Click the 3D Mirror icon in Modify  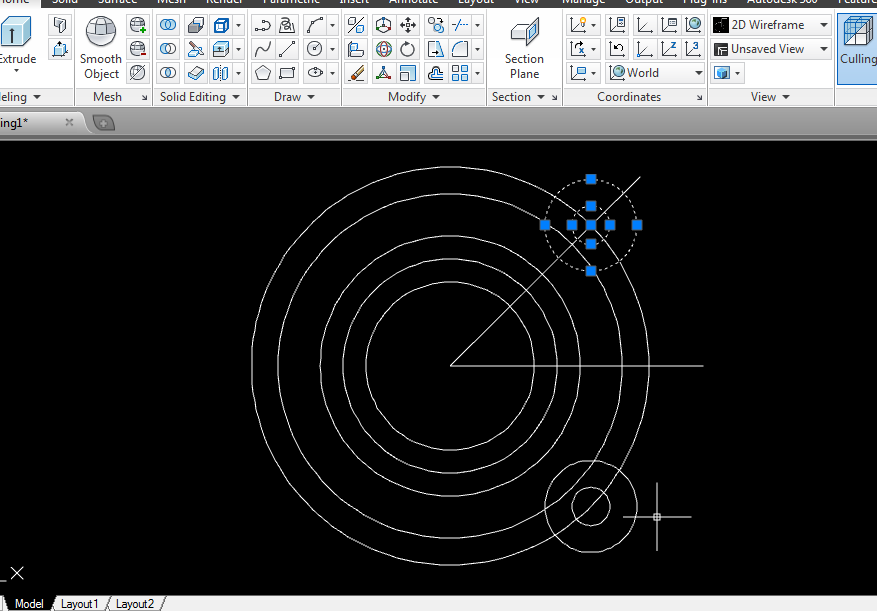pos(356,25)
